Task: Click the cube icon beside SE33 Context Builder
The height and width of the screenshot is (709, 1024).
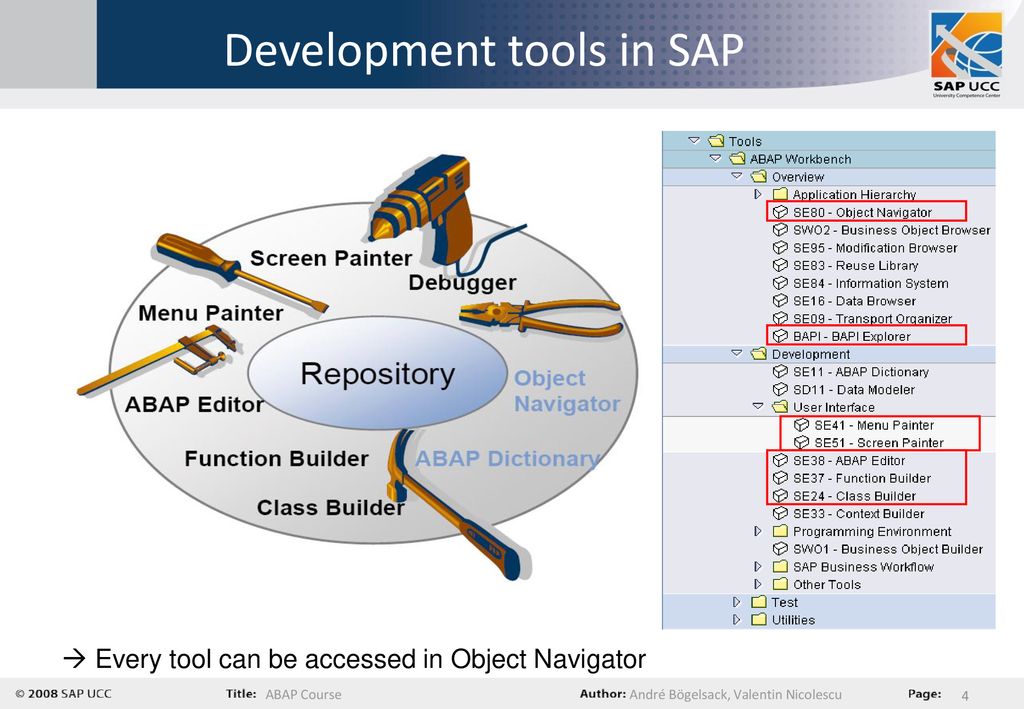Action: pyautogui.click(x=780, y=513)
